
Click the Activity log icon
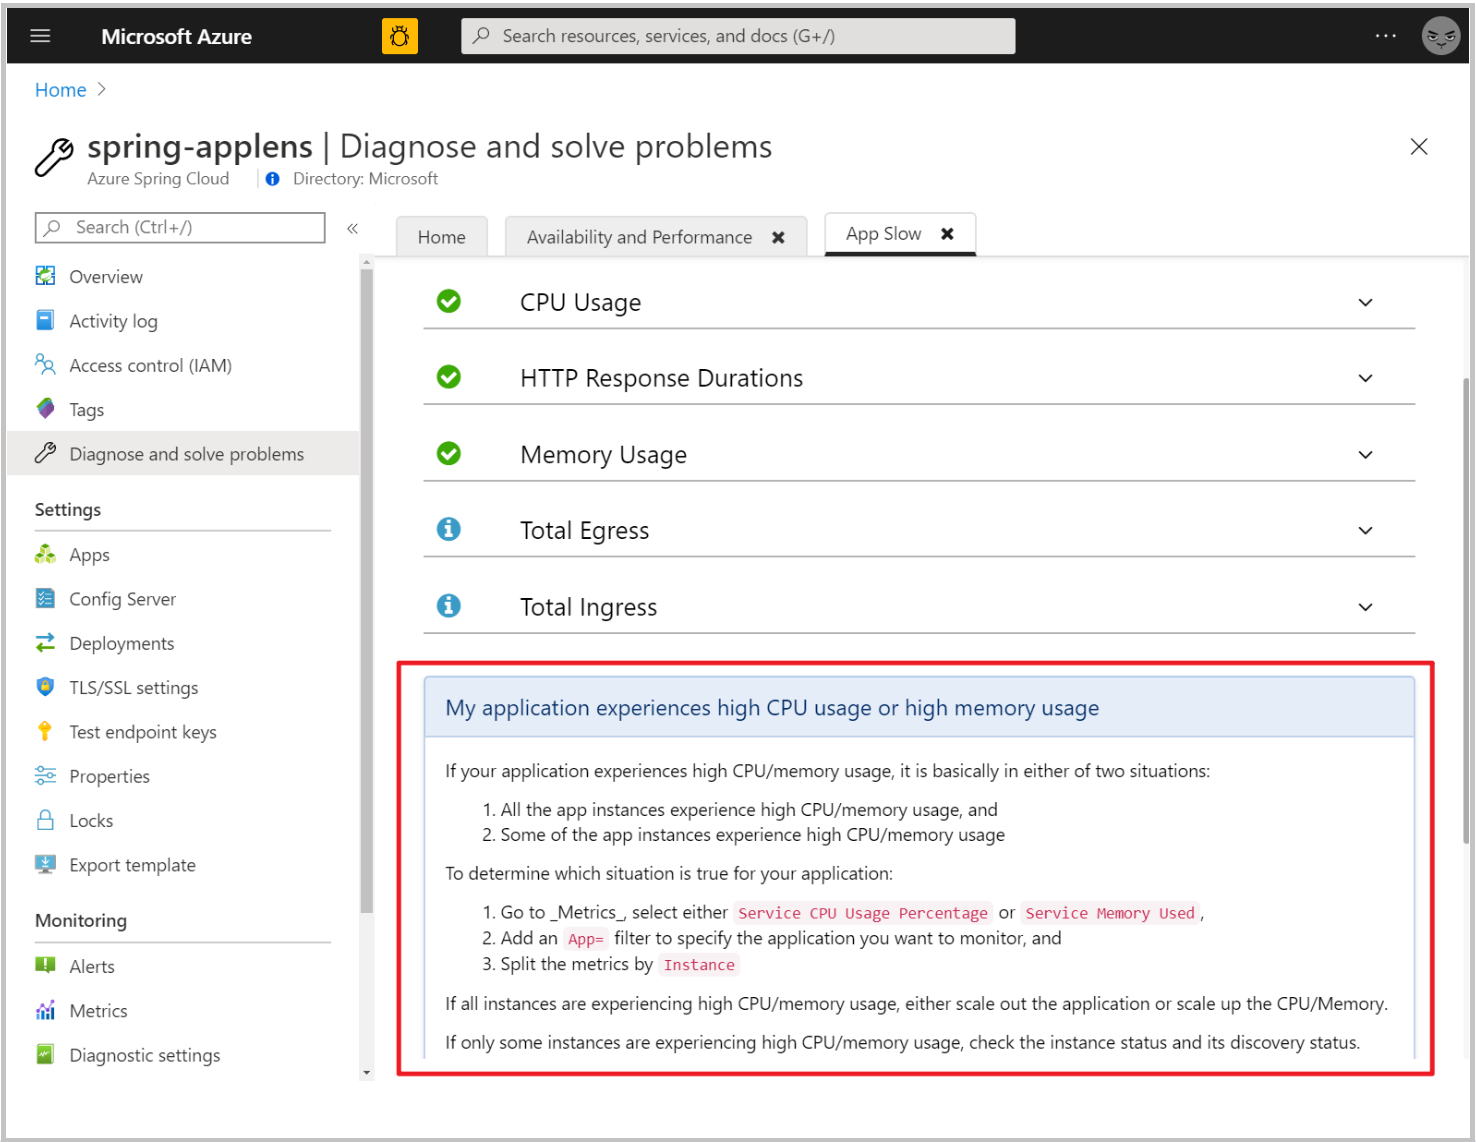[x=45, y=320]
